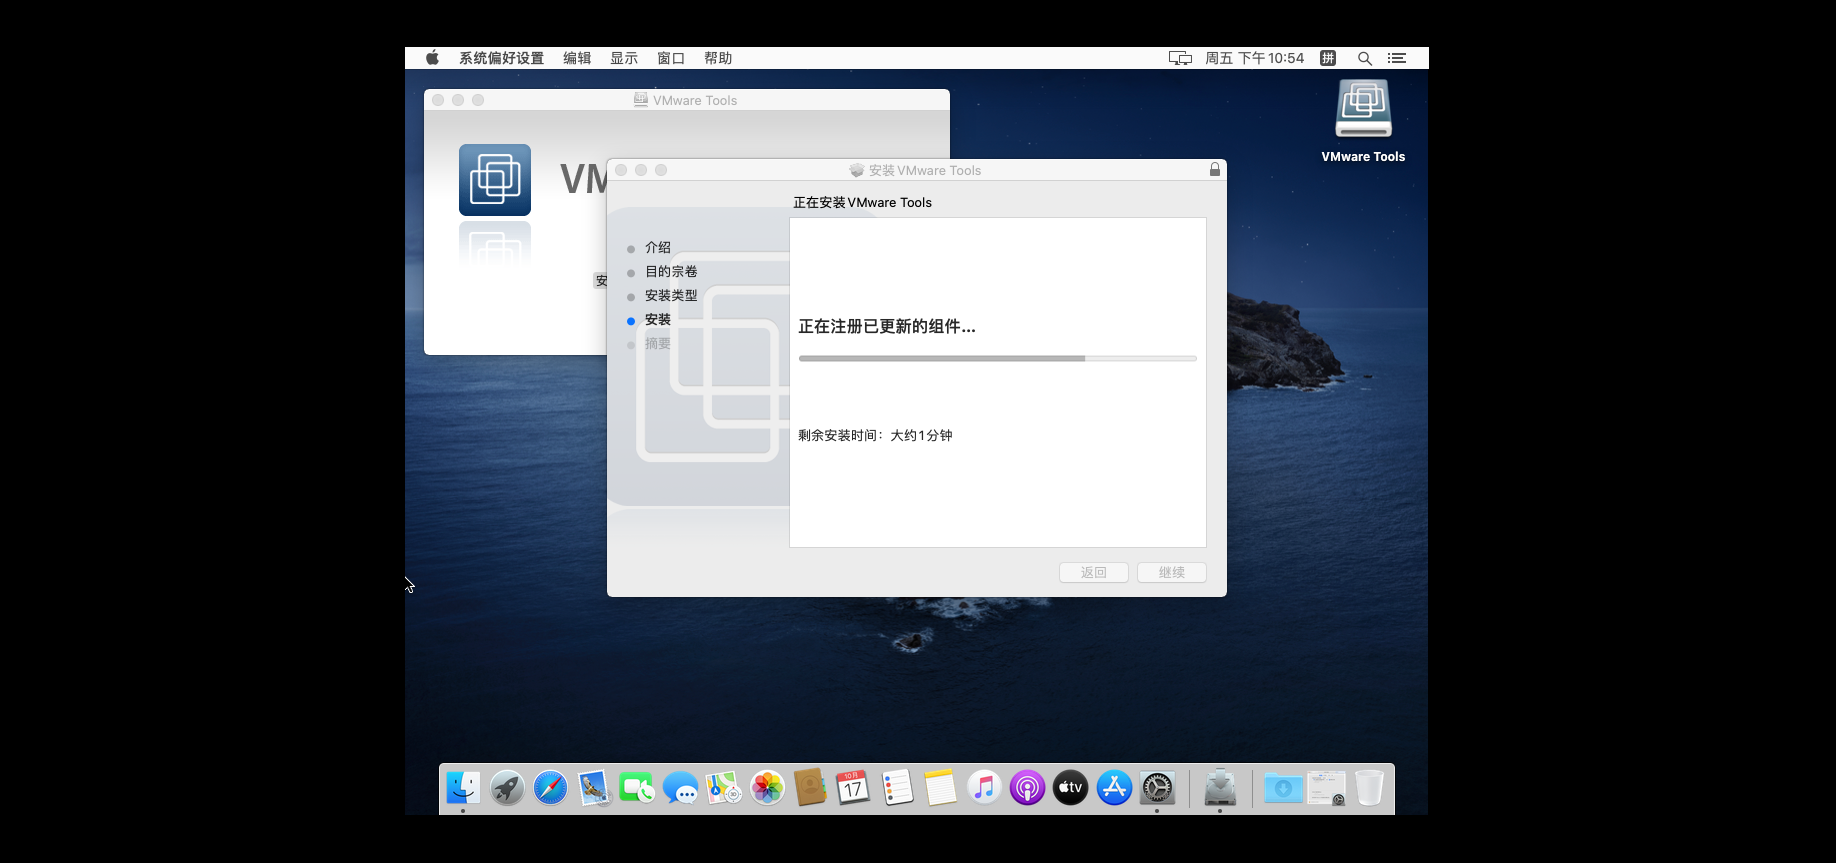Open the 显示 menu
This screenshot has width=1836, height=863.
coord(624,58)
